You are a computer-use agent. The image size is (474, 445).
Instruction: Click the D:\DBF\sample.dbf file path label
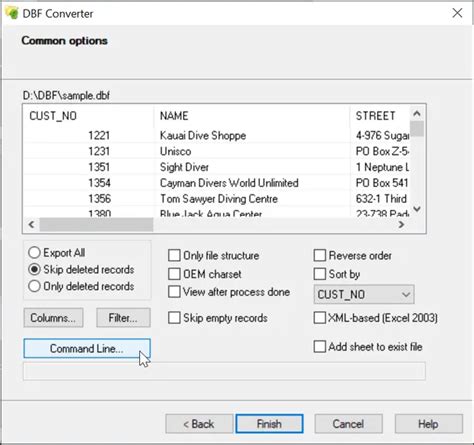click(66, 96)
